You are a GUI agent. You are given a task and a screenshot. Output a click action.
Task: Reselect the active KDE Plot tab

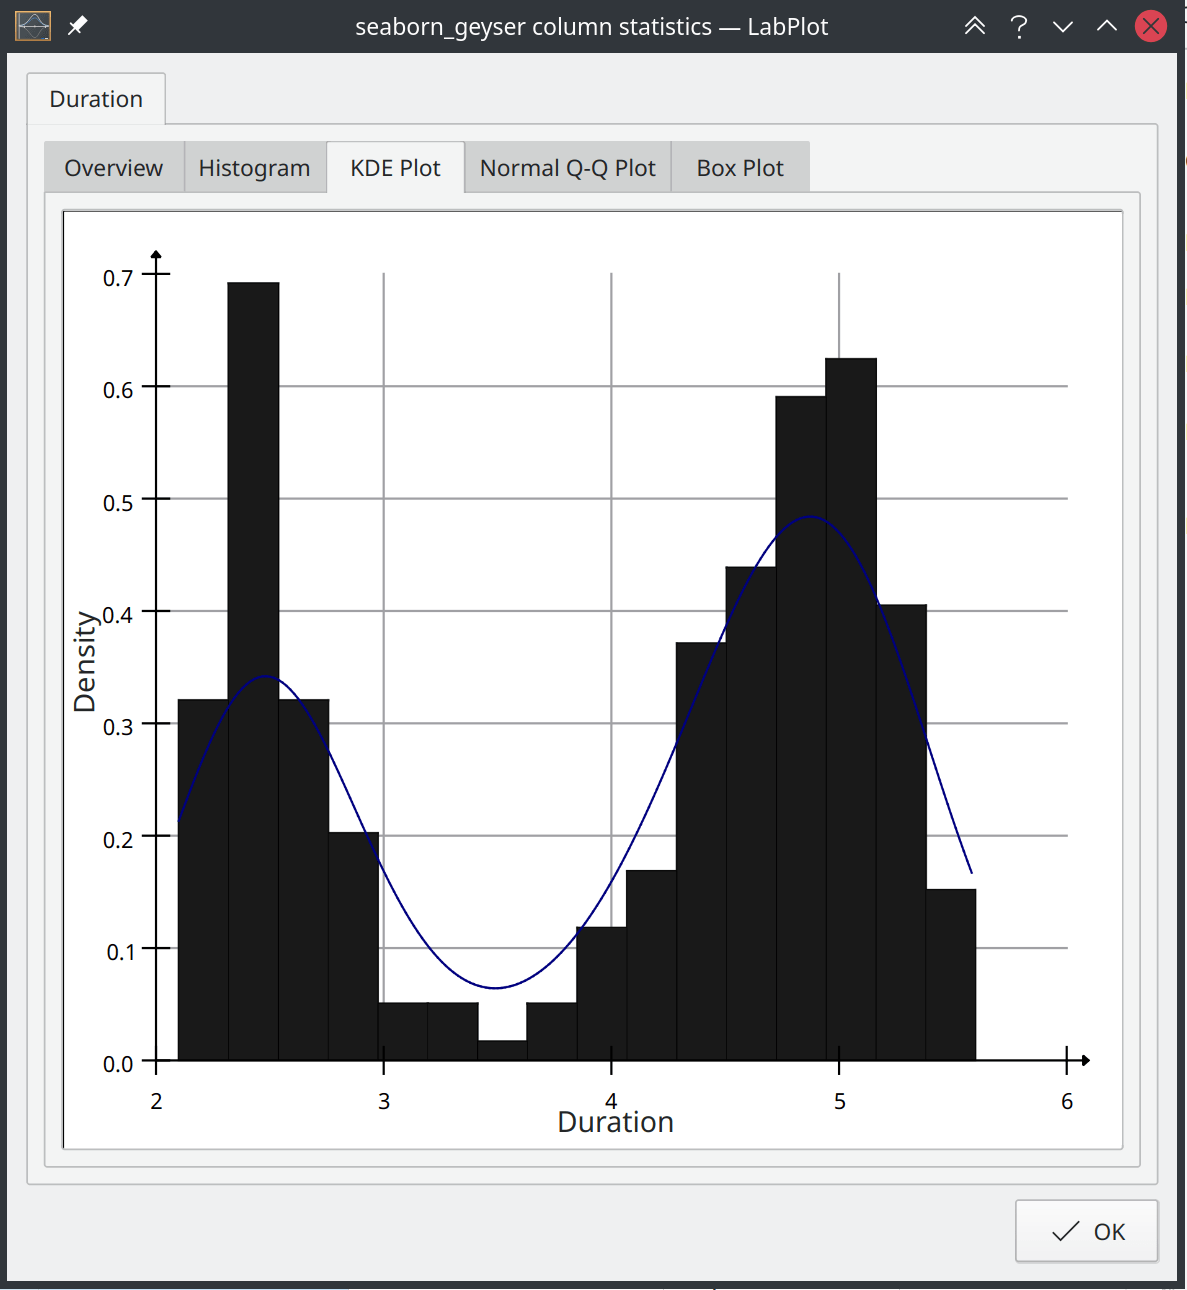[x=395, y=167]
